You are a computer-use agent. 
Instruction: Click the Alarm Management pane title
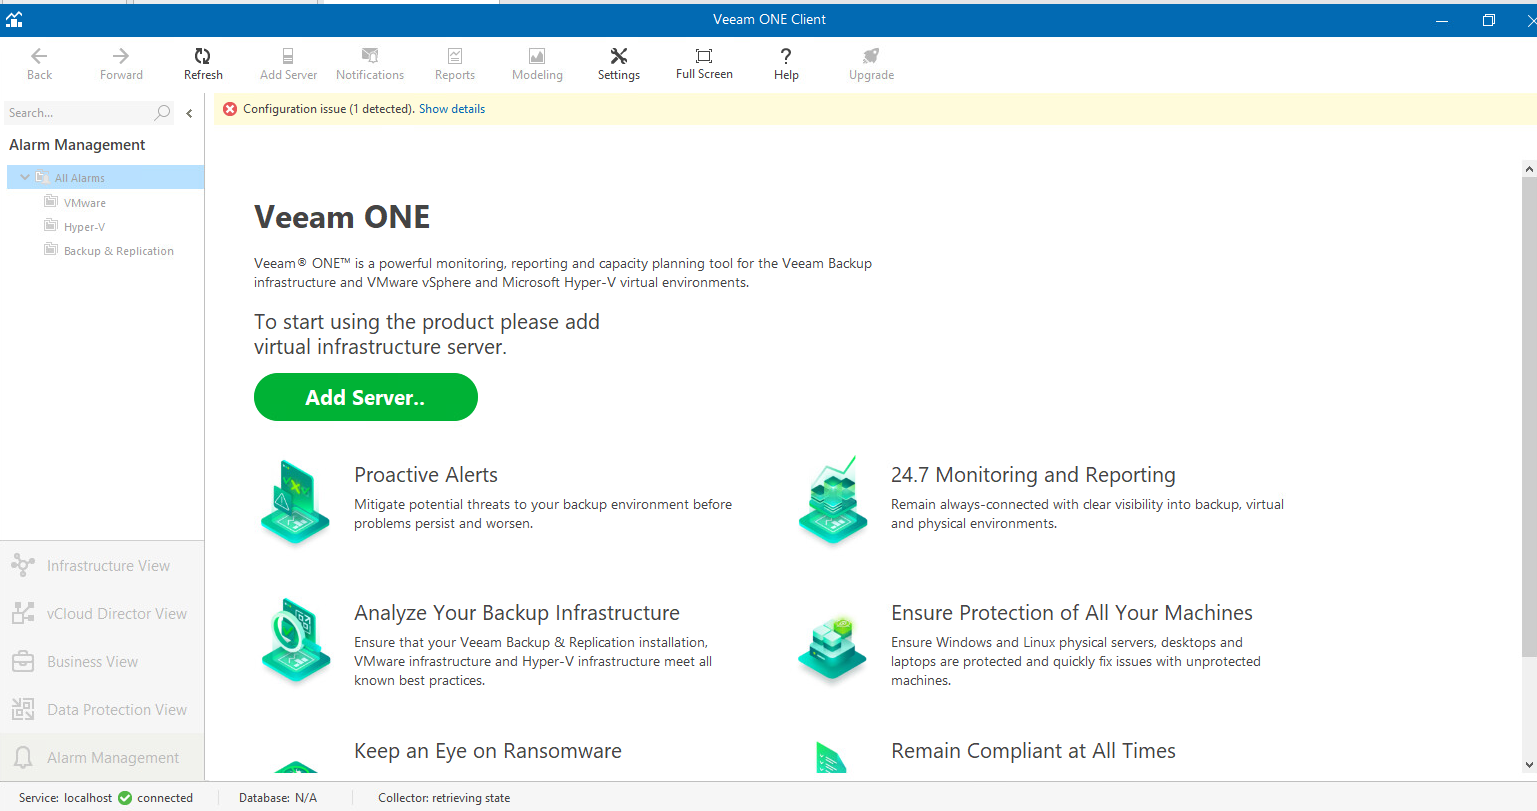(77, 145)
